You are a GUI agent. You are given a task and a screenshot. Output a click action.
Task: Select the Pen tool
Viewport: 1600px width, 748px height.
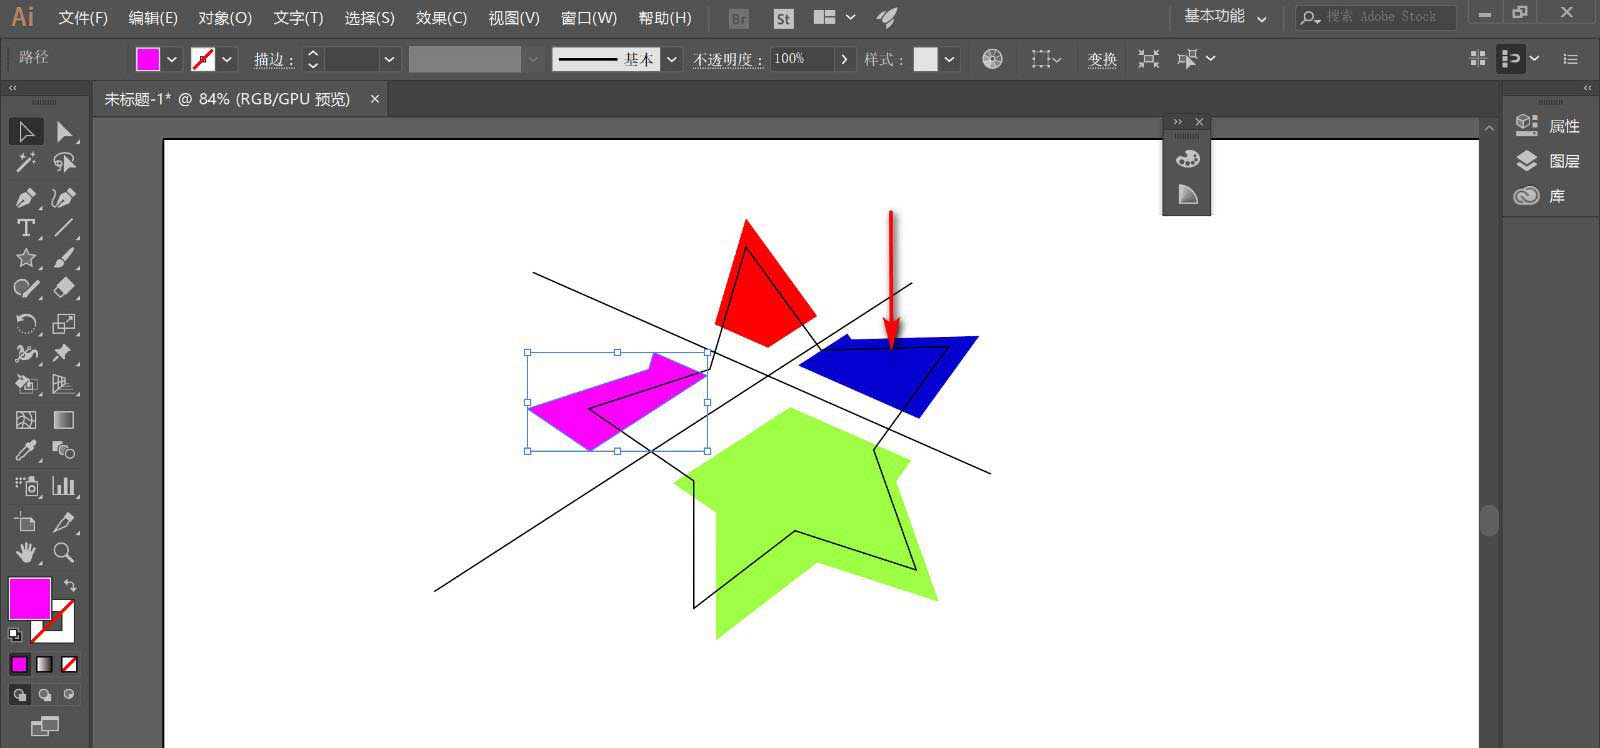pyautogui.click(x=26, y=198)
